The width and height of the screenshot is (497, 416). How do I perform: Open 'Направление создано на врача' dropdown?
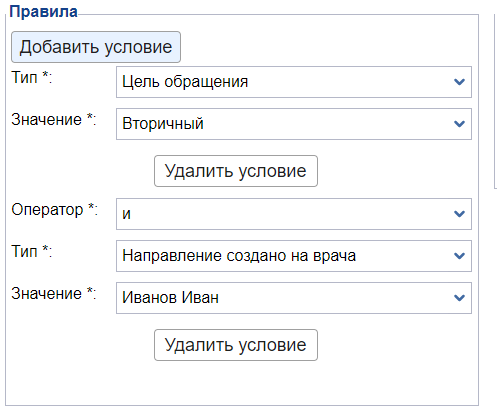coord(294,256)
